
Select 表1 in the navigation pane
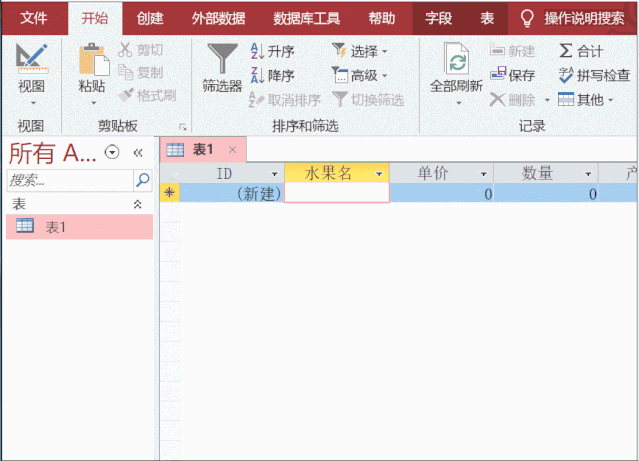coord(55,227)
